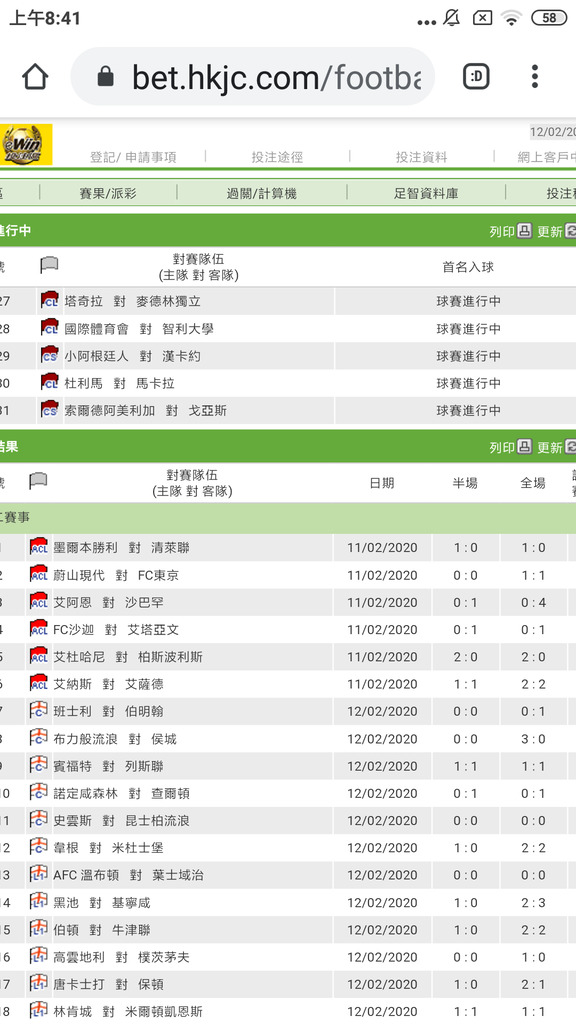Click the print icon in results header
576x1024 pixels.
524,447
